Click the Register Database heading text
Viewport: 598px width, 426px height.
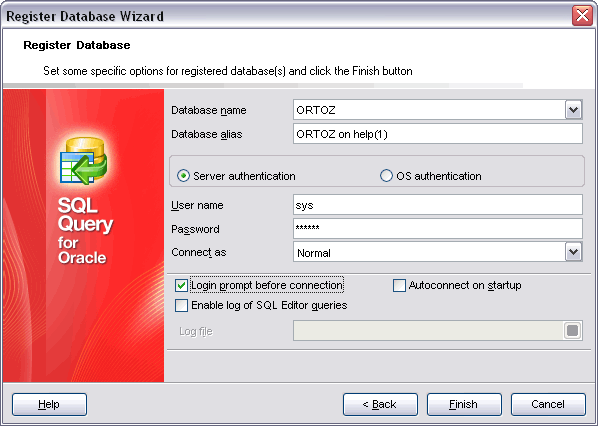pyautogui.click(x=77, y=45)
